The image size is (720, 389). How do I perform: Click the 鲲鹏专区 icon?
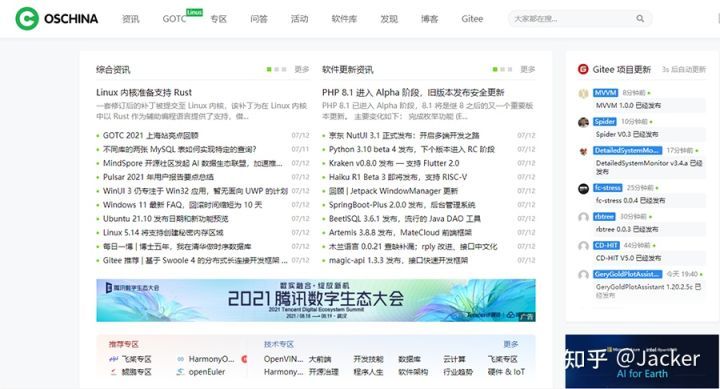[113, 372]
